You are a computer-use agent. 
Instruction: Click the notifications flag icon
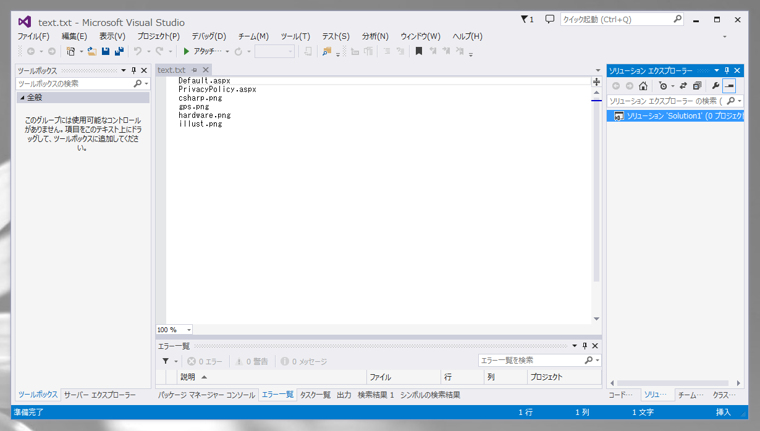click(x=527, y=19)
